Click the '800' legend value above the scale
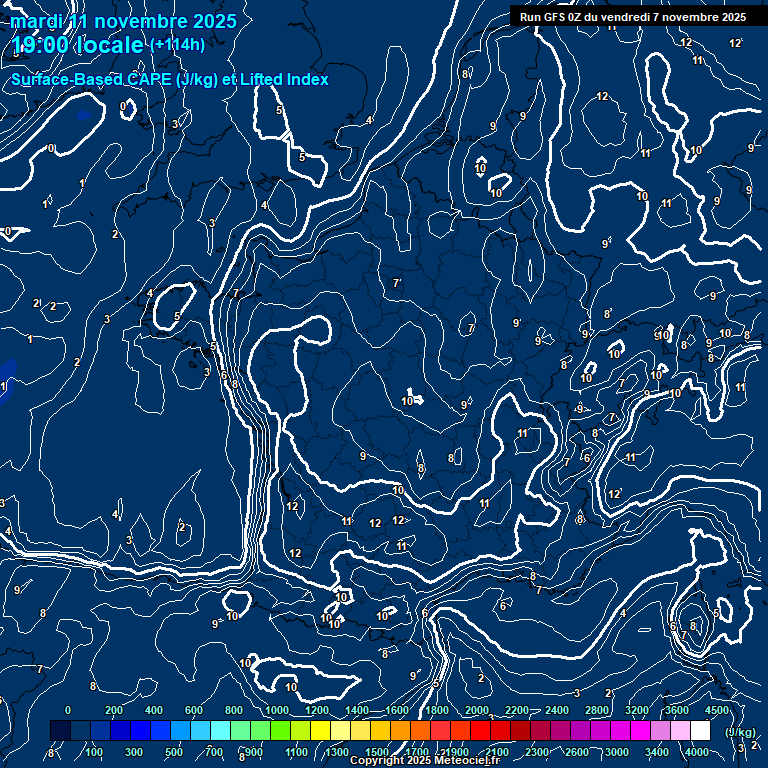Screen dimensions: 768x768 (x=234, y=710)
